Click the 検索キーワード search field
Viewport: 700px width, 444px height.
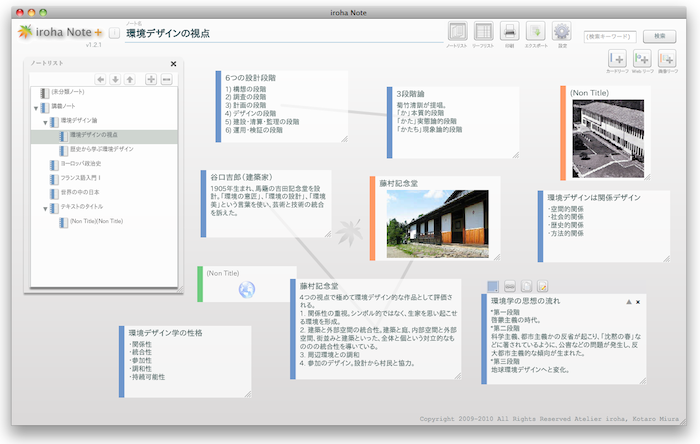click(x=610, y=36)
